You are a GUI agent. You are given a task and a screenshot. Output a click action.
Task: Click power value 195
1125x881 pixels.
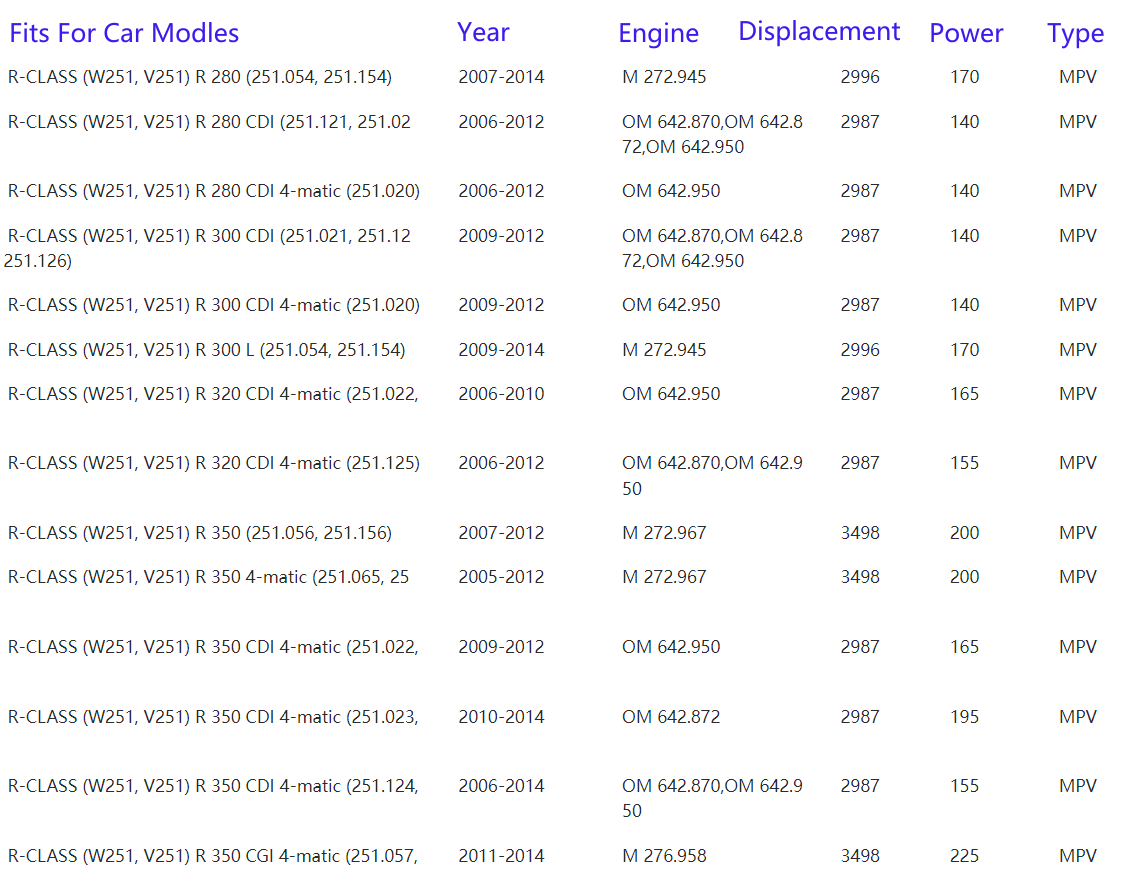coord(965,717)
